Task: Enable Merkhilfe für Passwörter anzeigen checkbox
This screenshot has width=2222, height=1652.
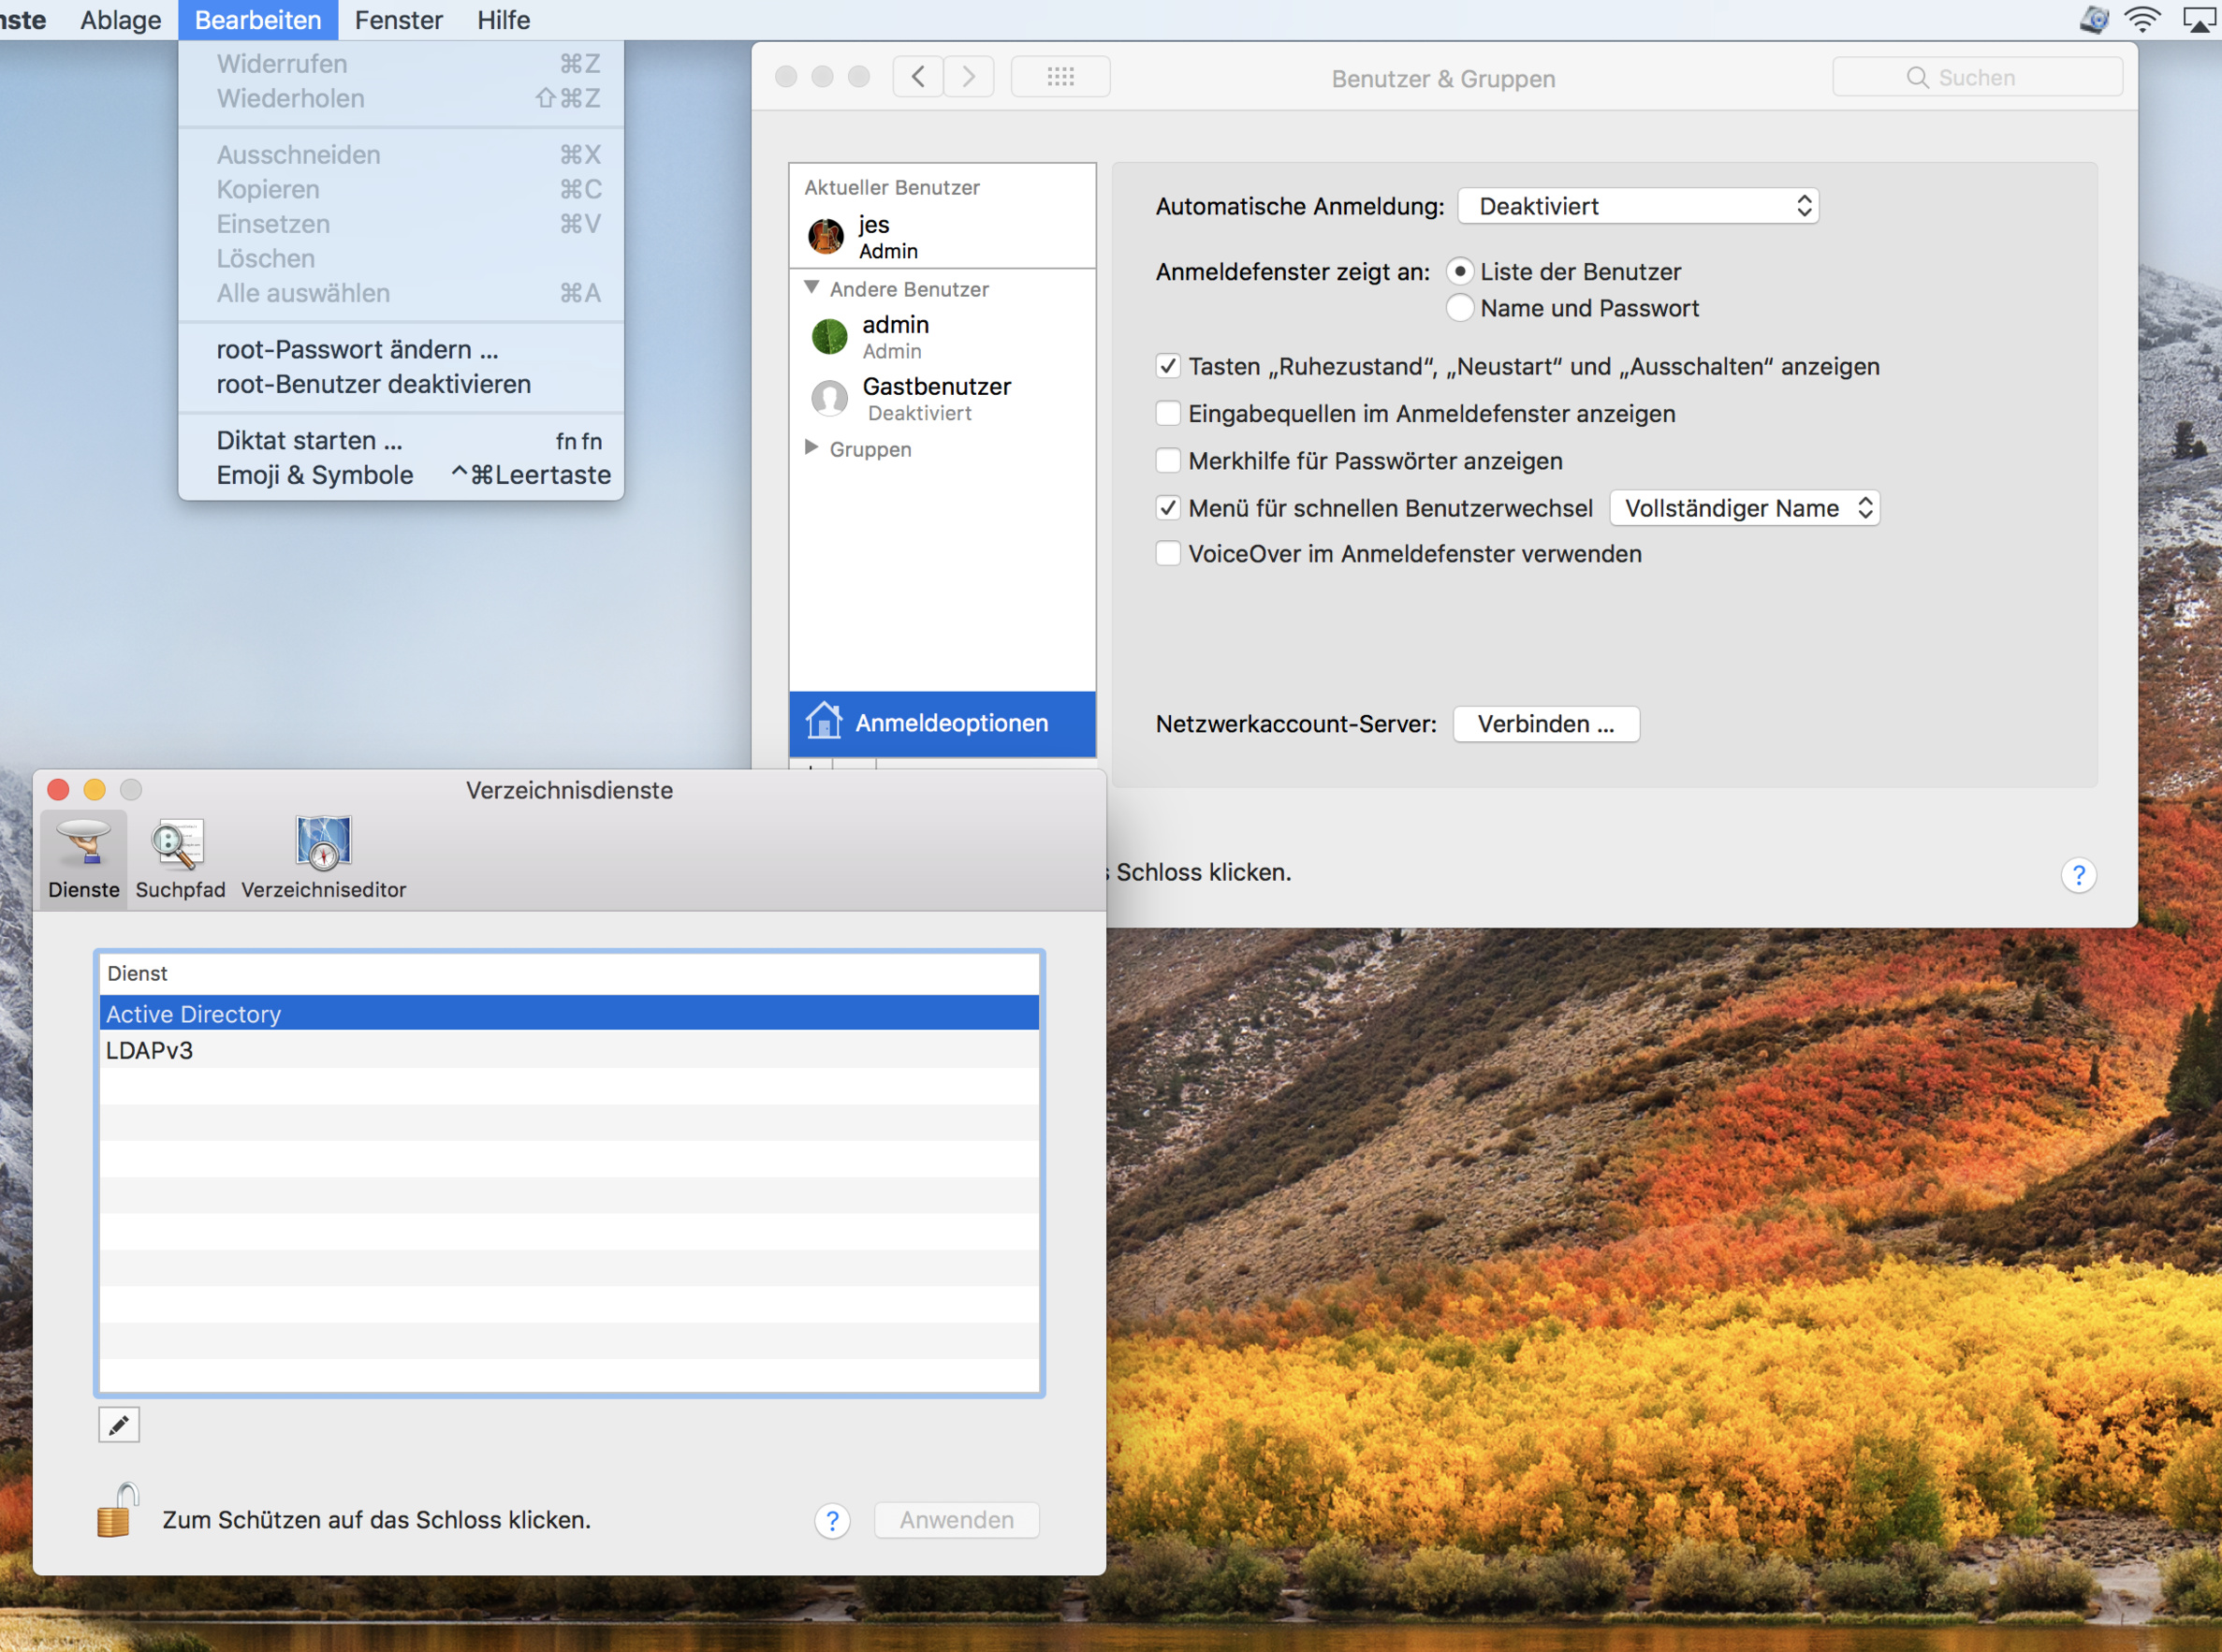Action: click(1167, 461)
